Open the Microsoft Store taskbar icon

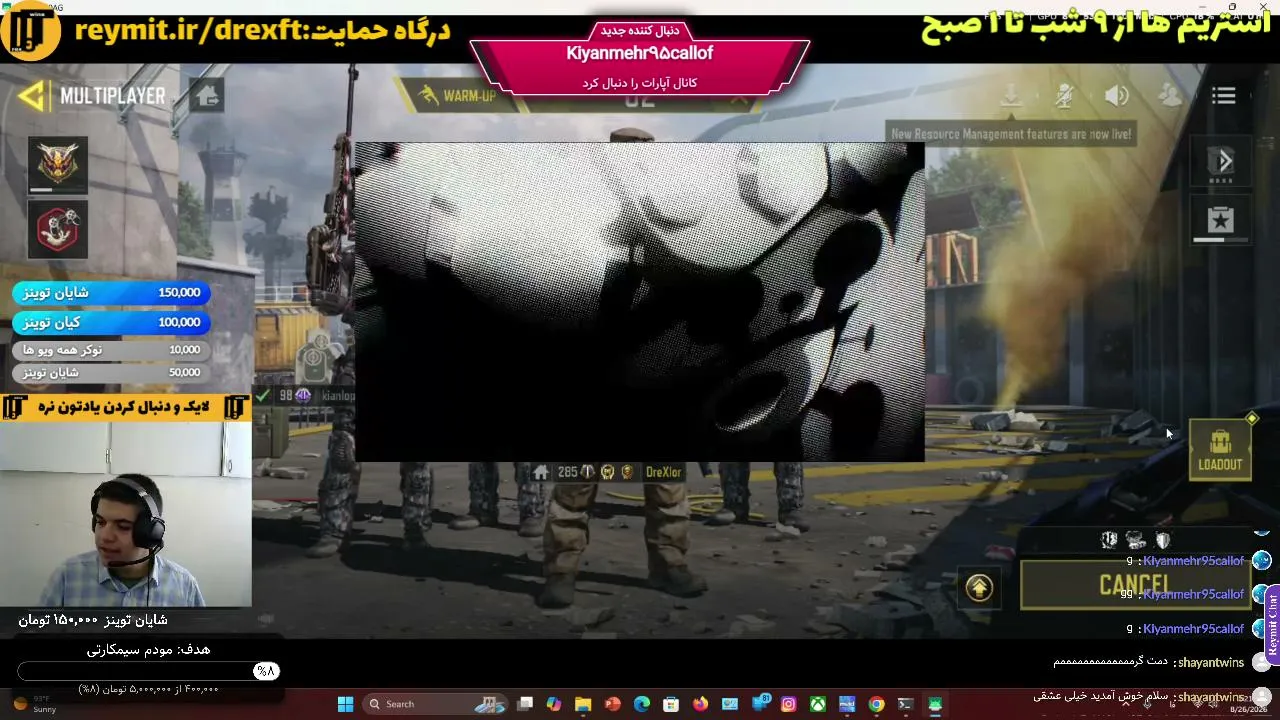[x=671, y=704]
